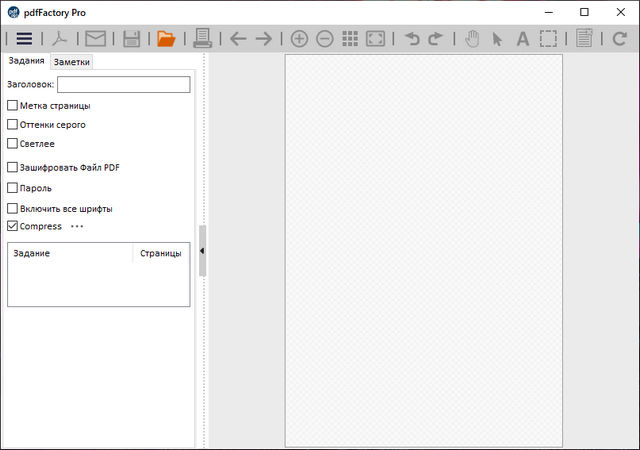Viewport: 640px width, 450px height.
Task: Click the printer icon in toolbar
Action: (202, 39)
